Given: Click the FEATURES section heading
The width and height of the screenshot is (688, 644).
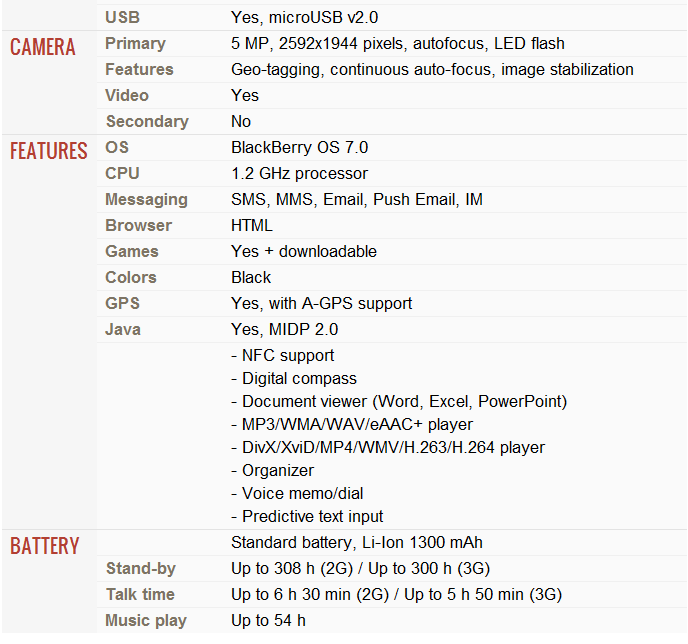Looking at the screenshot, I should pyautogui.click(x=49, y=151).
